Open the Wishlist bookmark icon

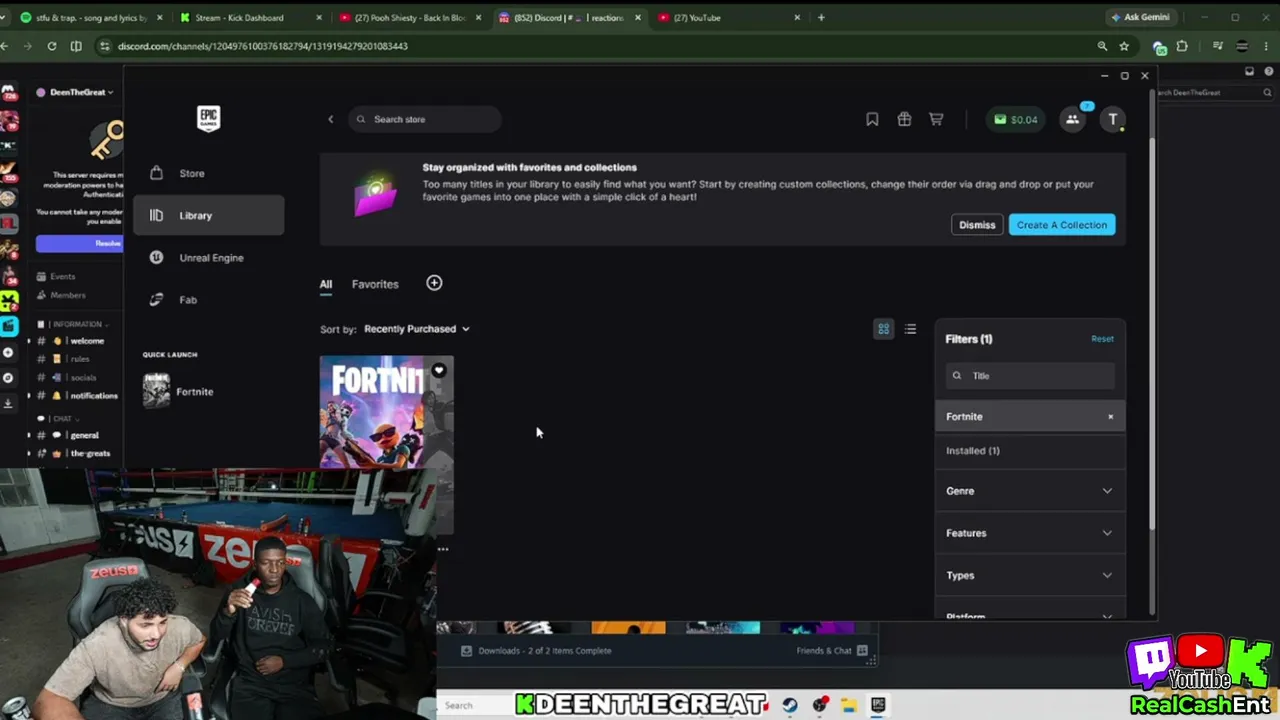872,119
